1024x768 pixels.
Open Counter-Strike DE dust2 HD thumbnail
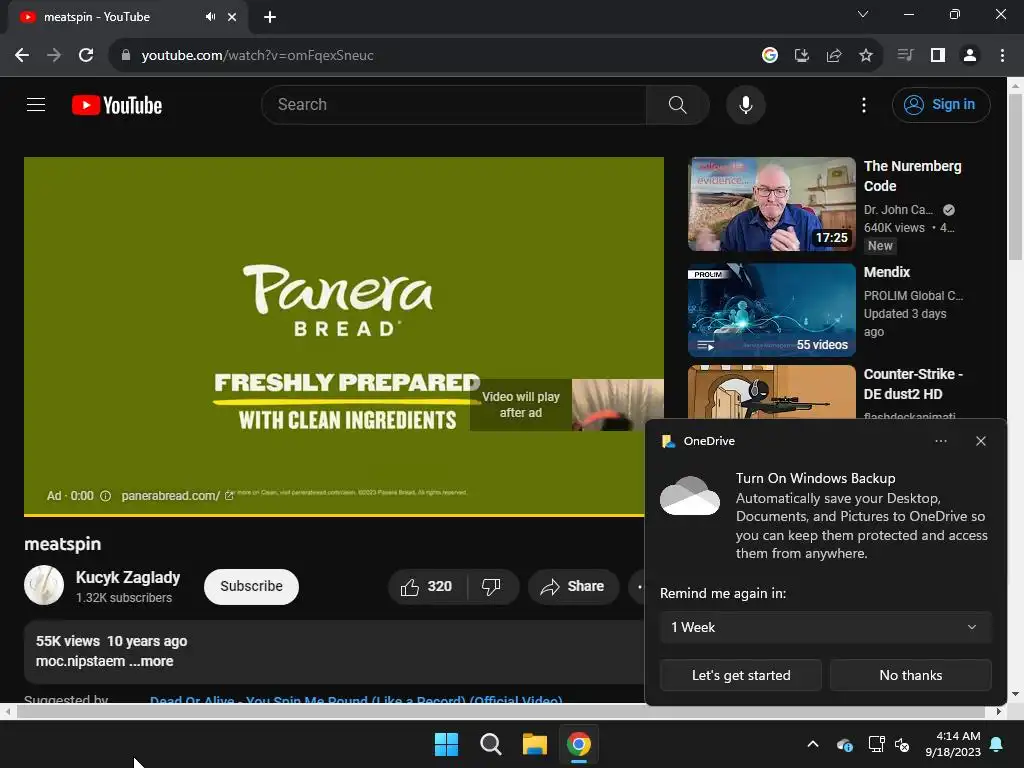coord(771,392)
